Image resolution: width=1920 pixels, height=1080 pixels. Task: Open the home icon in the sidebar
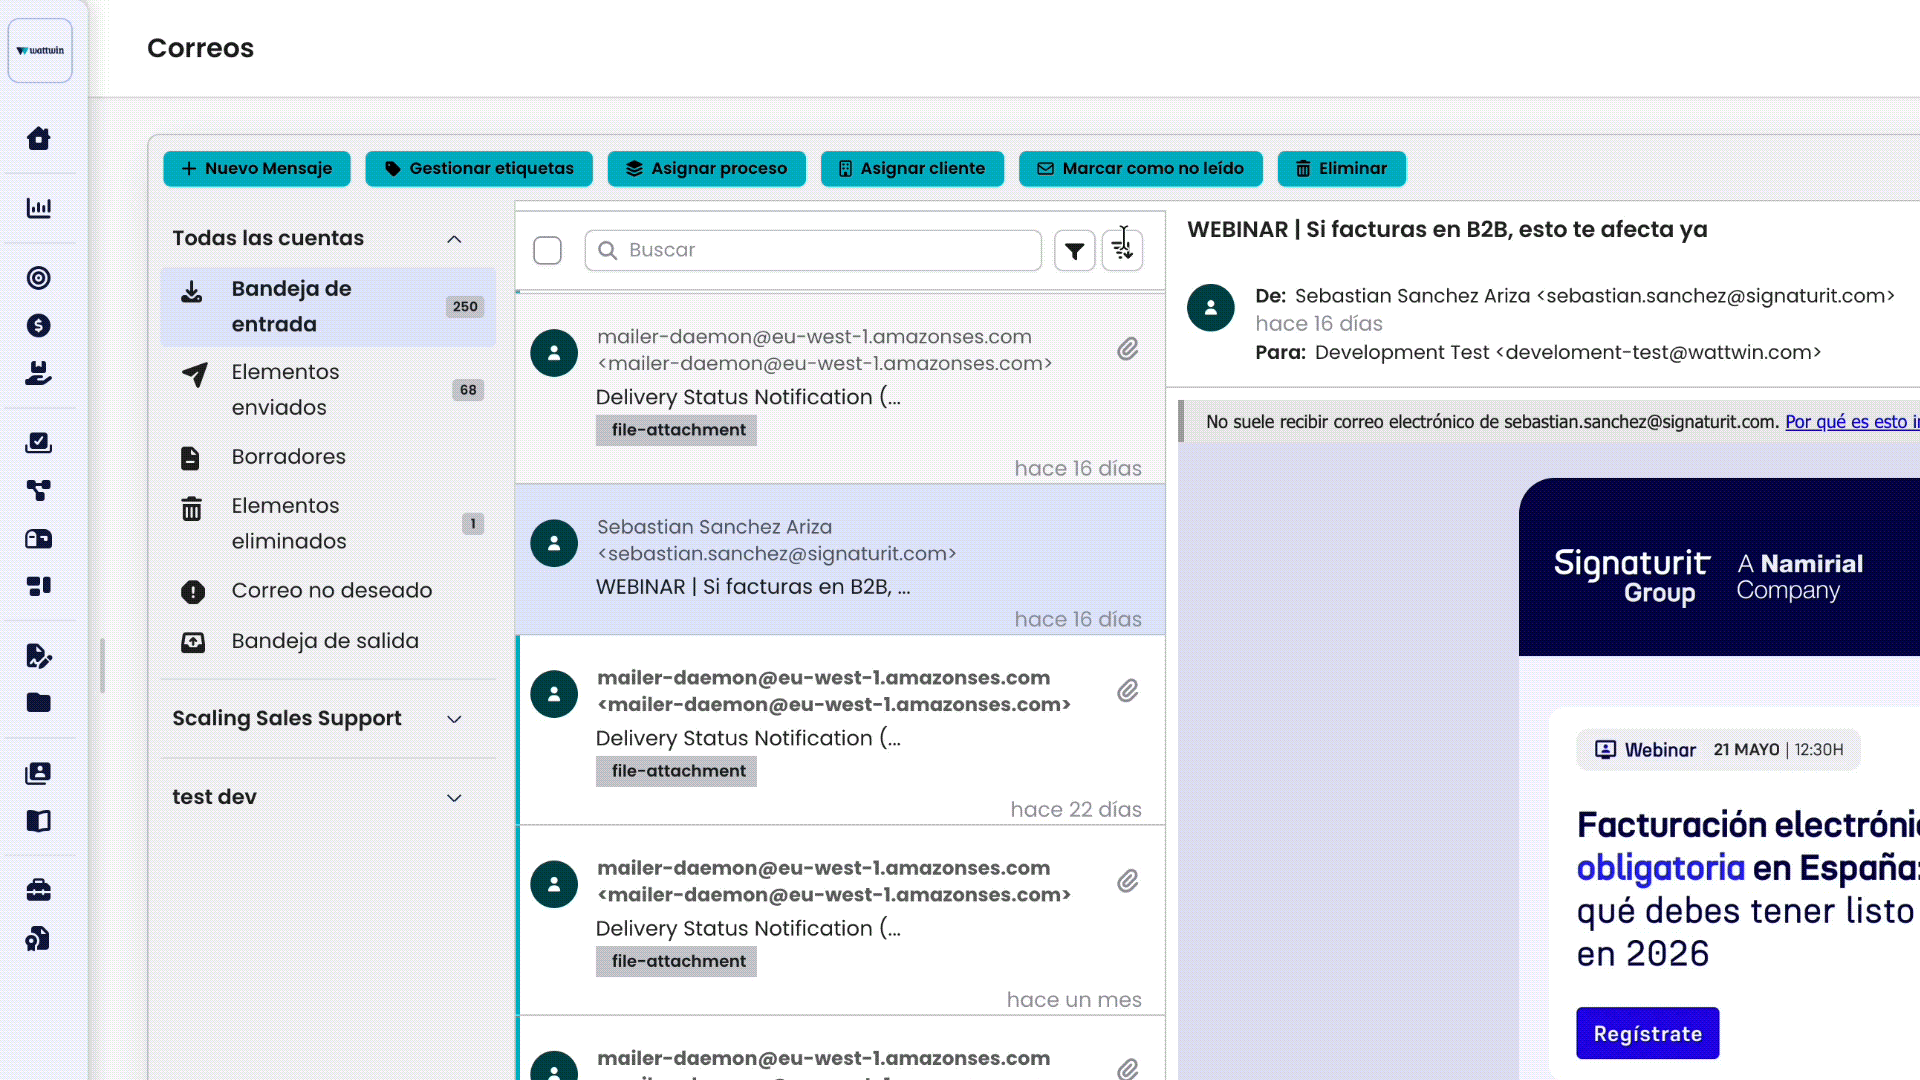39,138
